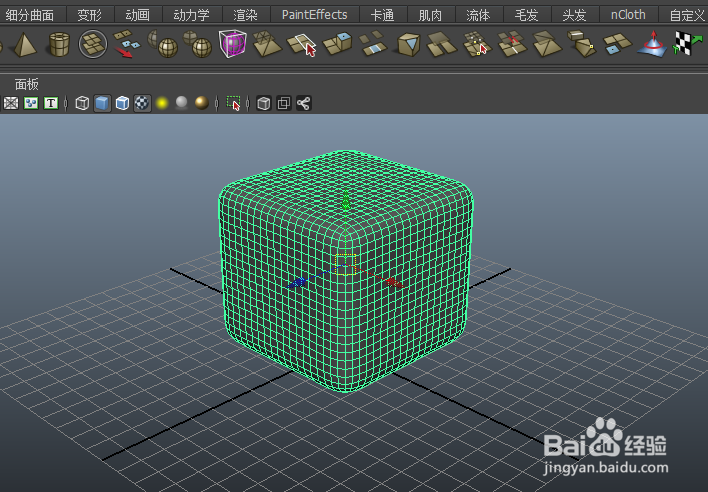Switch viewport to wireframe display

point(82,103)
